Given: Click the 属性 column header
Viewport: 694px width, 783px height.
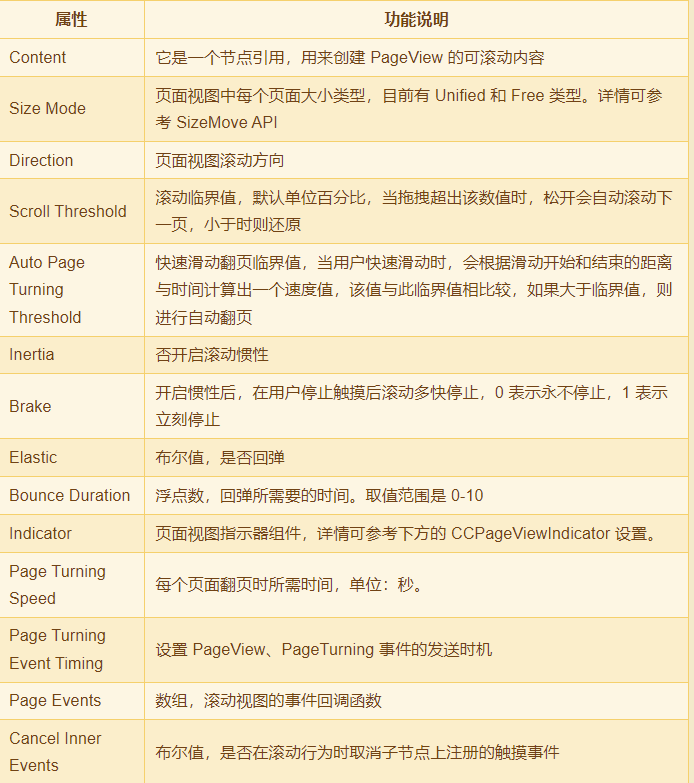Looking at the screenshot, I should pyautogui.click(x=71, y=19).
